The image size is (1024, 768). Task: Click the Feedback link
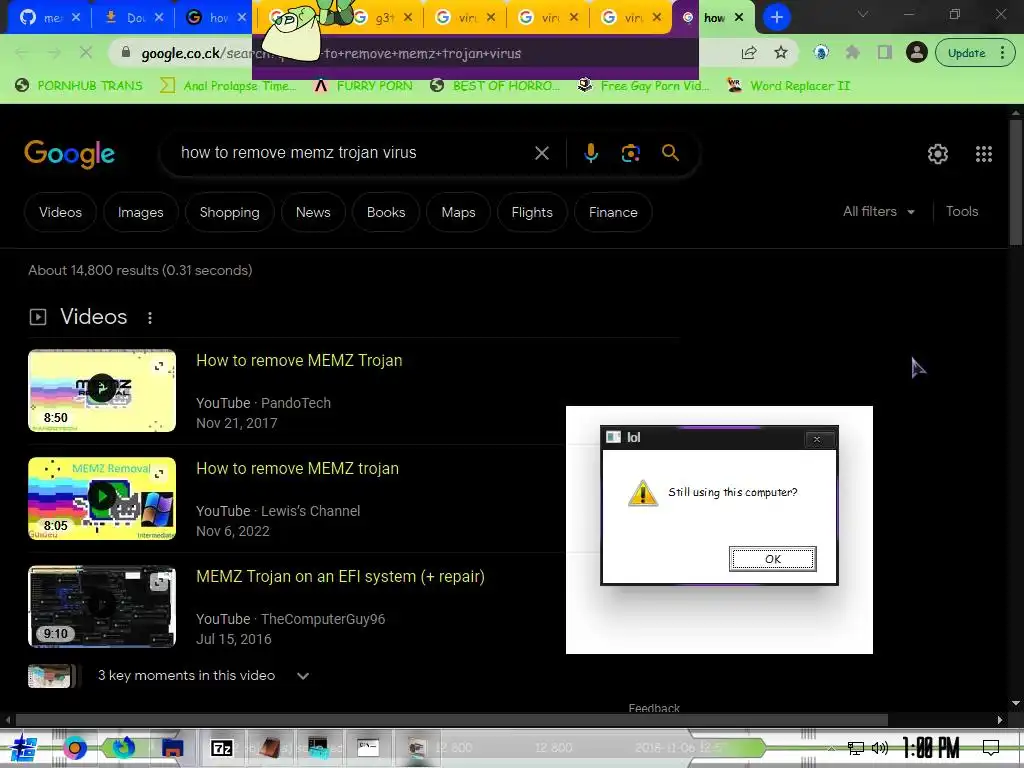point(654,708)
